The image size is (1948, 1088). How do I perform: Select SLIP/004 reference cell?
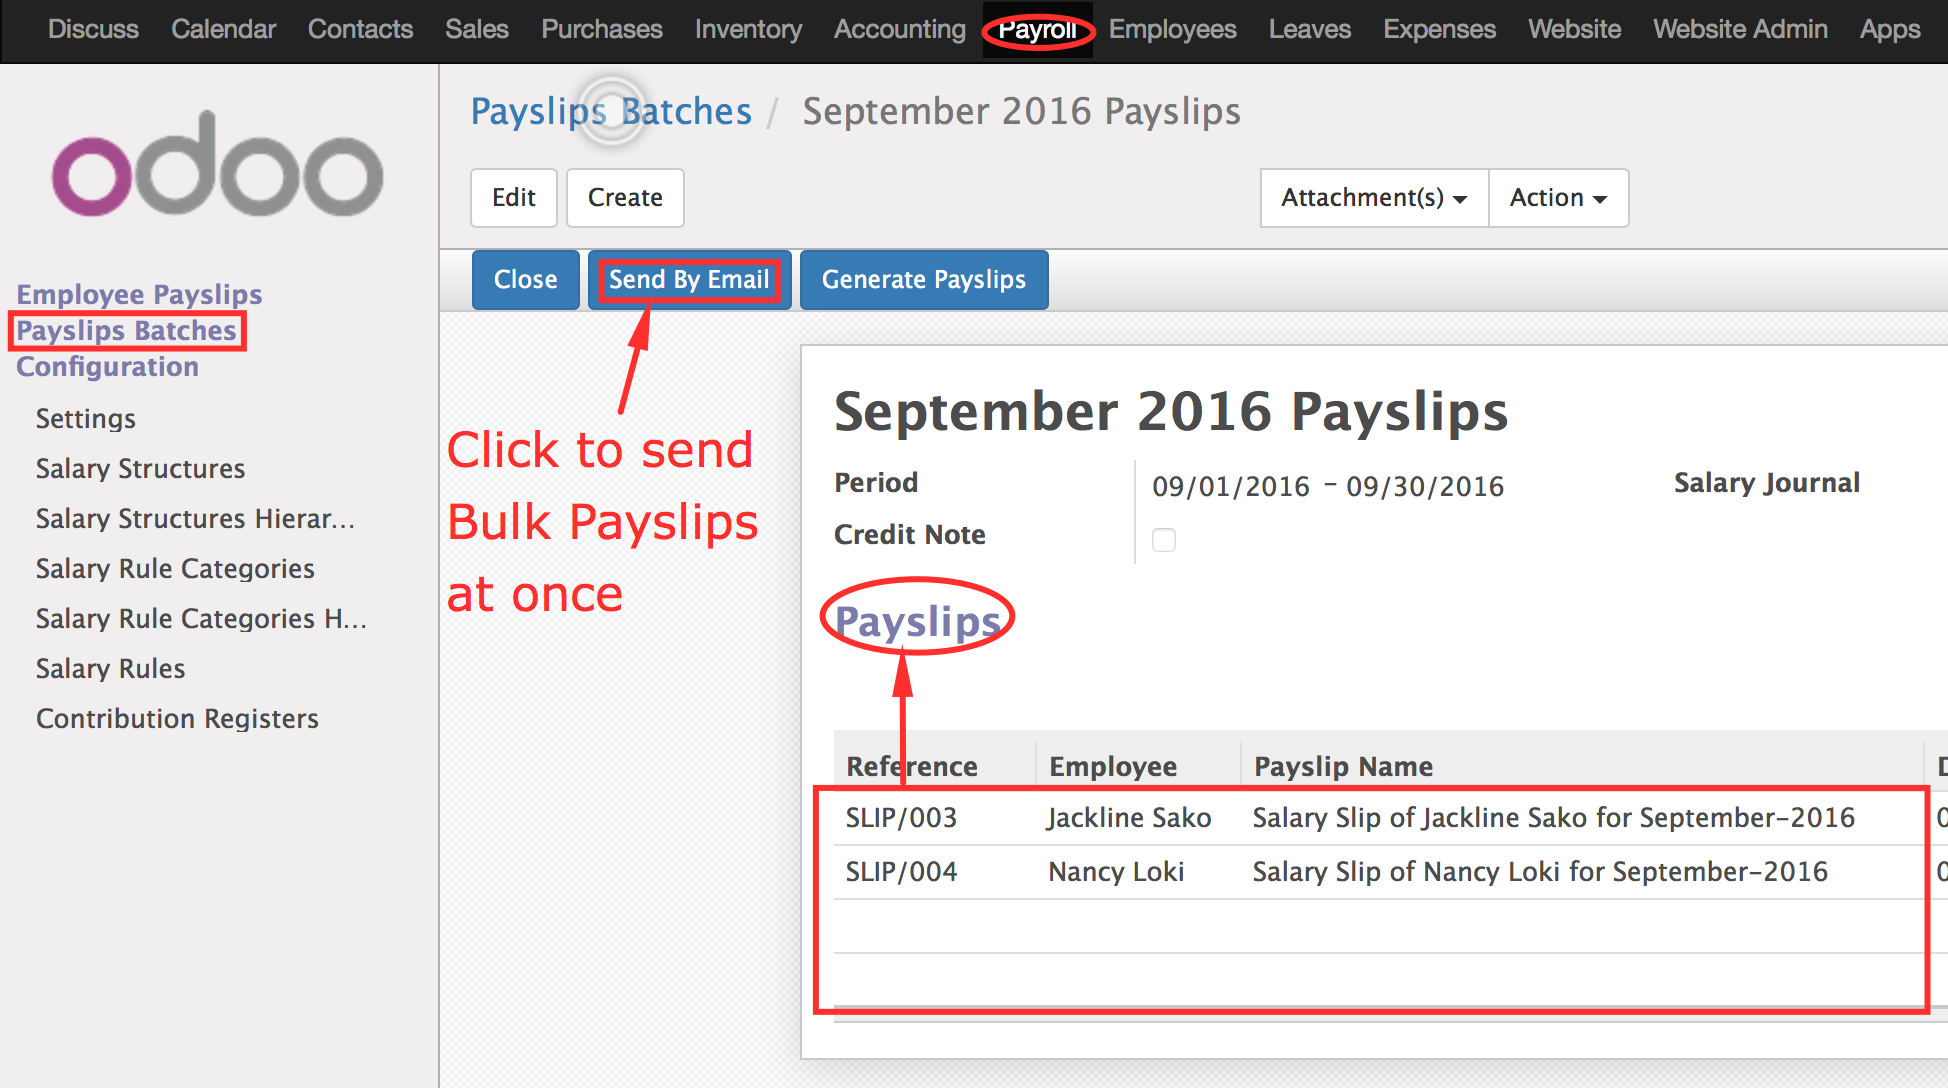point(901,872)
